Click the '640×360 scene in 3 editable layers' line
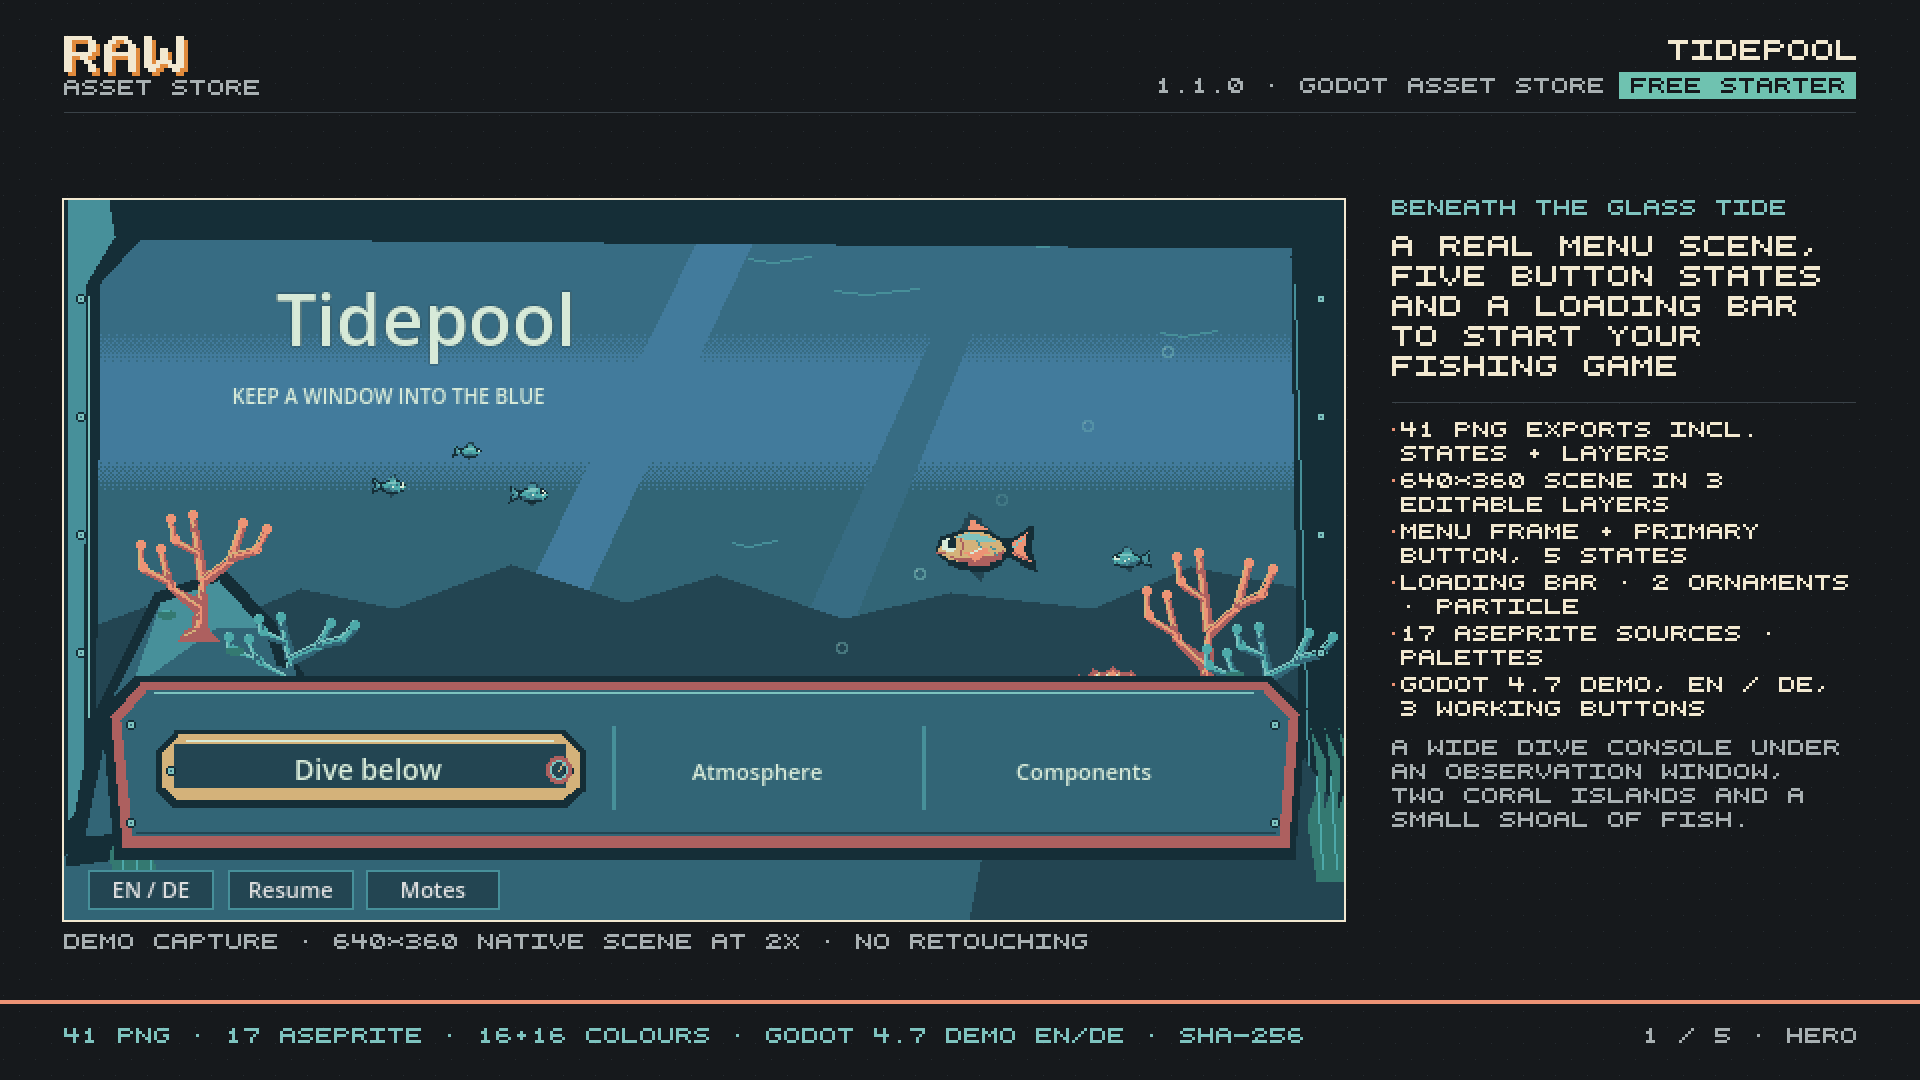1920x1080 pixels. (x=1557, y=492)
